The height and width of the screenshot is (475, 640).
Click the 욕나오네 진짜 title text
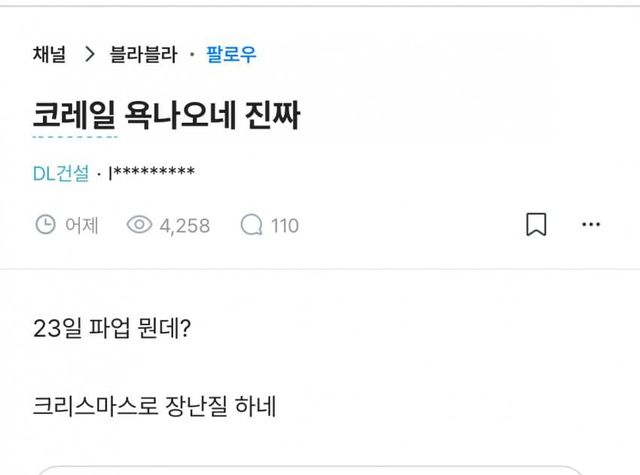pos(210,116)
